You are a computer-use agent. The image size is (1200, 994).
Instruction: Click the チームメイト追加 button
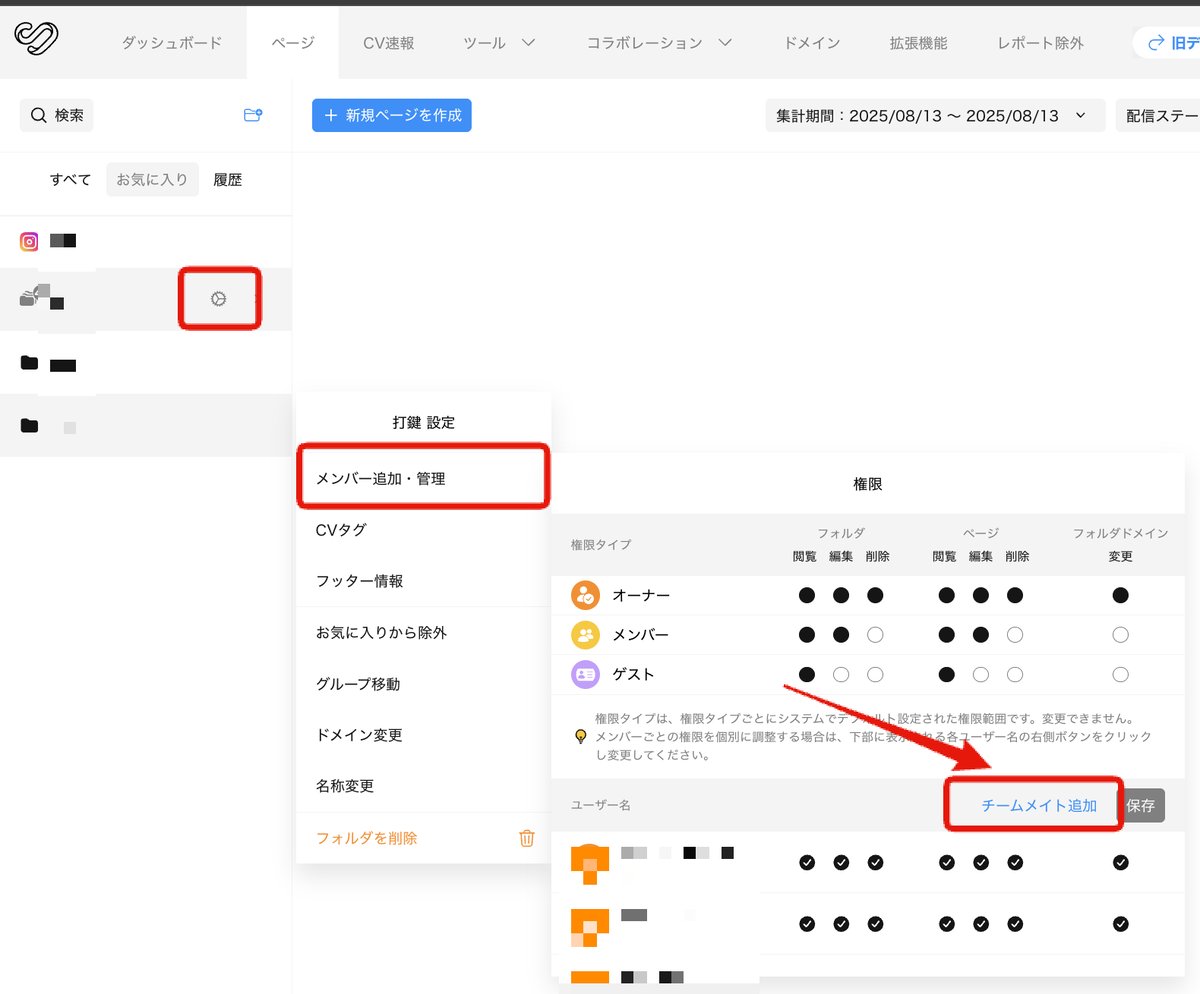[1038, 805]
